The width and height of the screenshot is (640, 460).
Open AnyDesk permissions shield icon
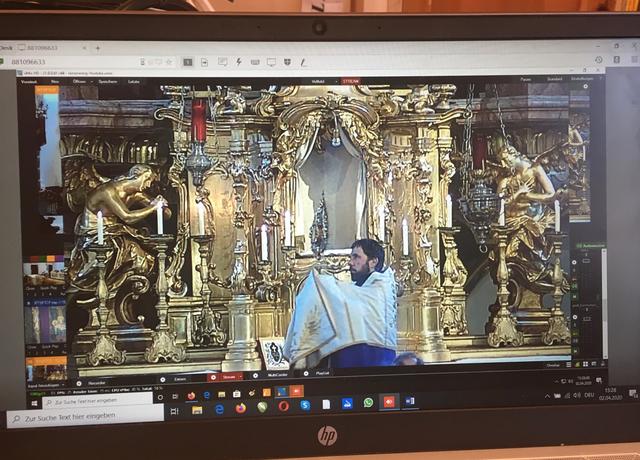(288, 62)
